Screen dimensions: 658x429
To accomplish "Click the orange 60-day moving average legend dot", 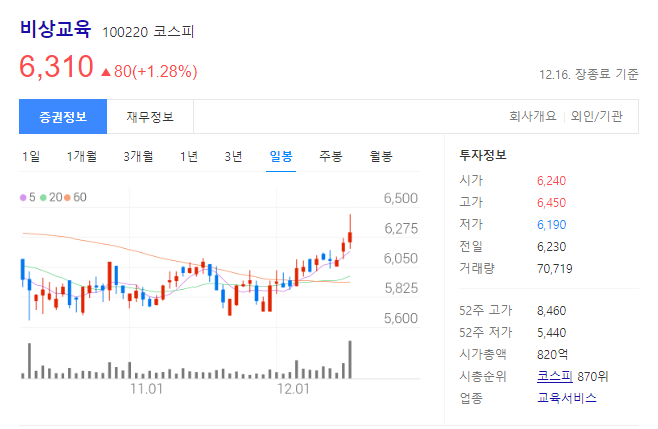I will [67, 197].
